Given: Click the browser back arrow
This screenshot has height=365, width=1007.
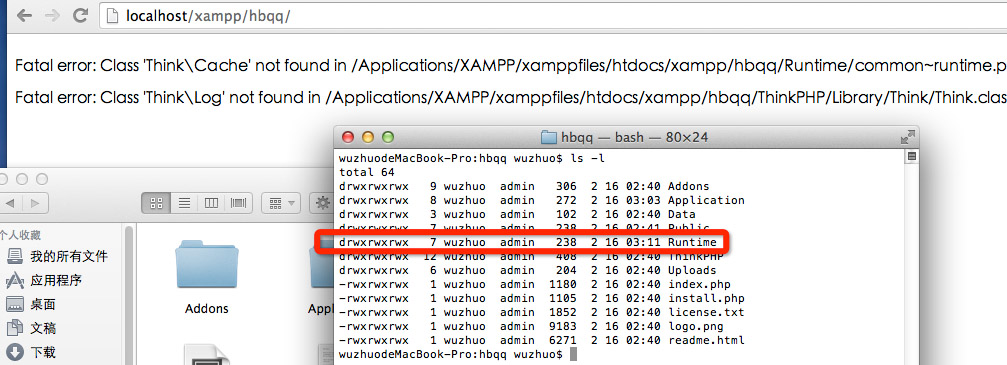Looking at the screenshot, I should pos(24,16).
